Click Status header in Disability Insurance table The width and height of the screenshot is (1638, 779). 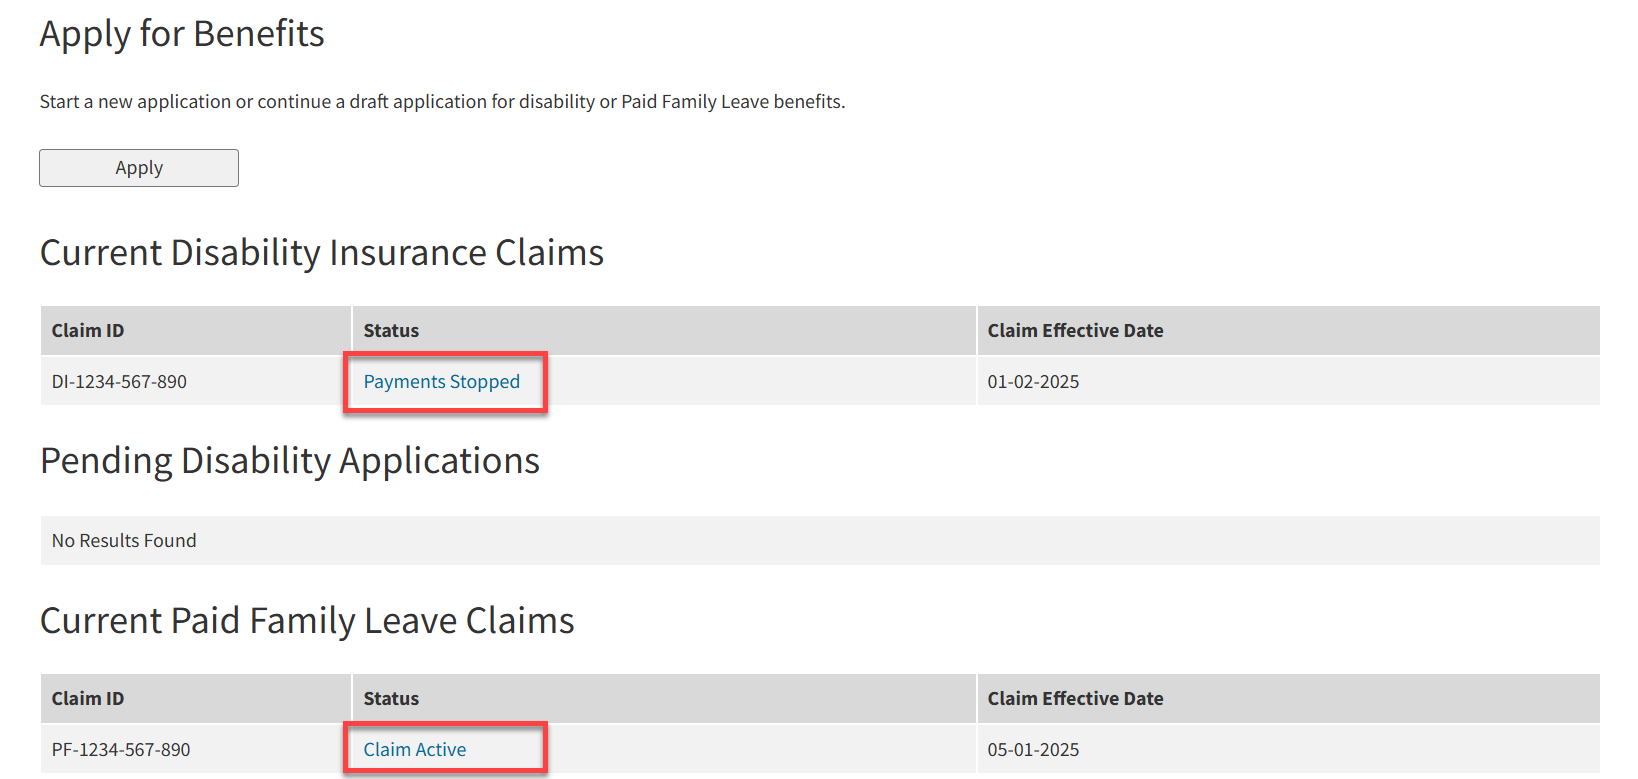click(391, 331)
